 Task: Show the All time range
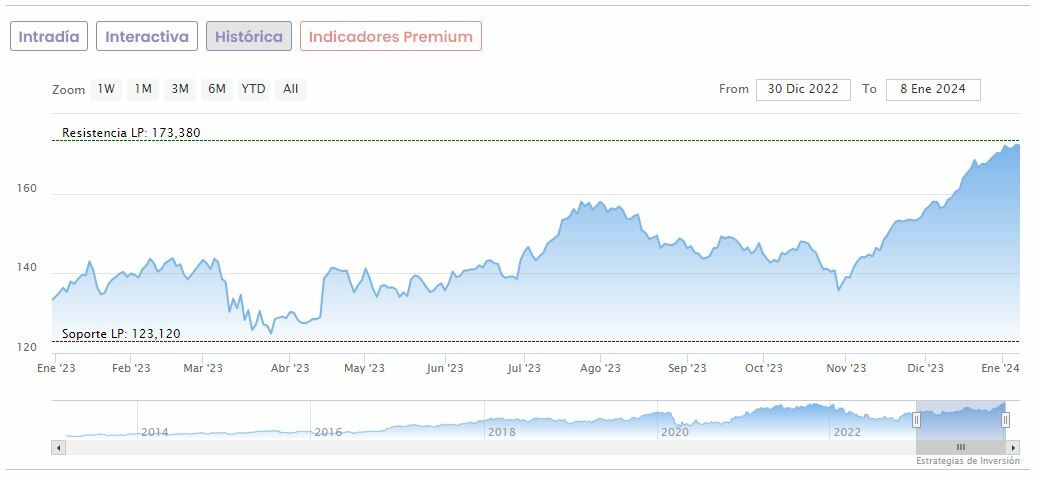(x=290, y=89)
